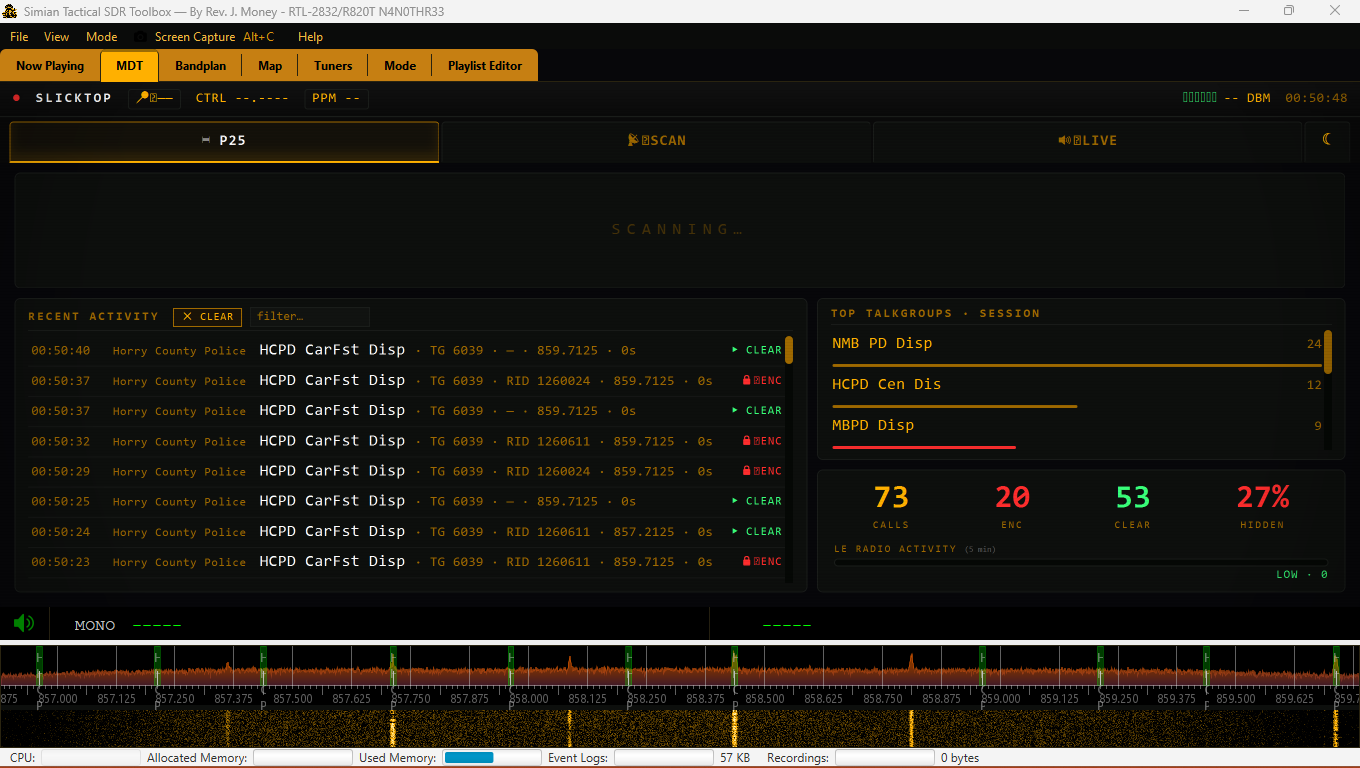Switch to the Bandplan tab

pos(201,66)
